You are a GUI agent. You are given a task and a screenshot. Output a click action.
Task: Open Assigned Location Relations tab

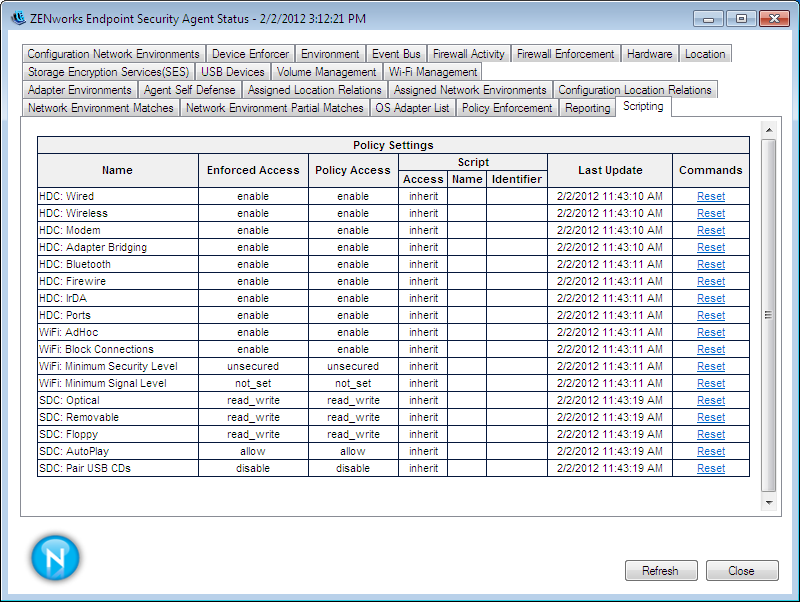(314, 90)
